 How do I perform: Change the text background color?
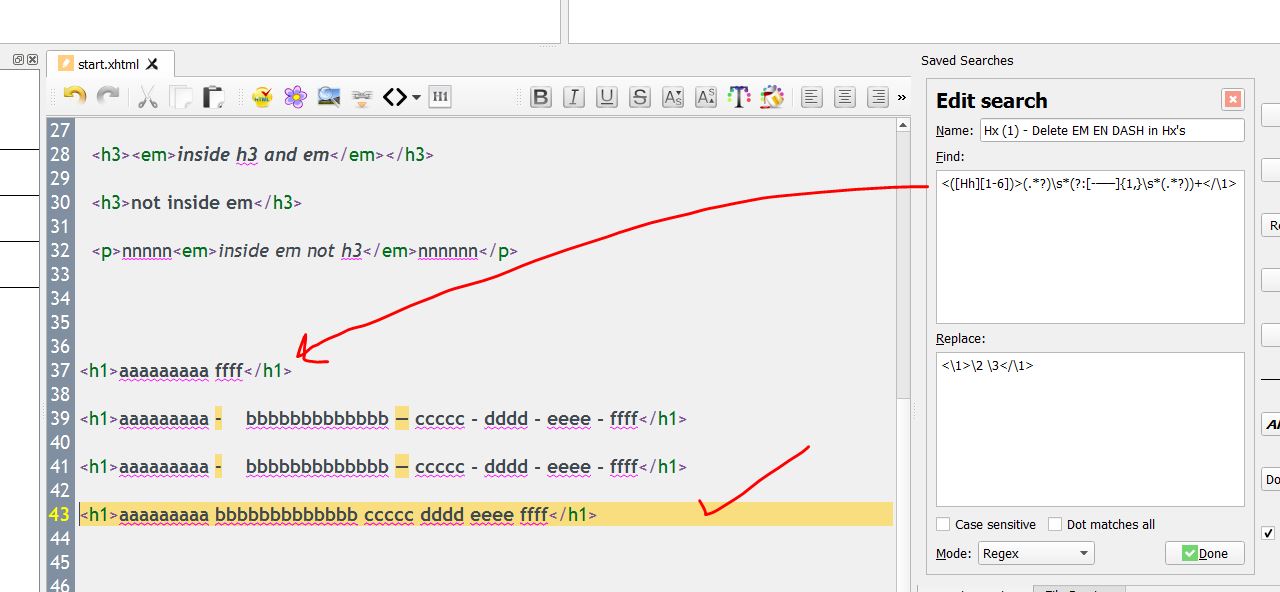[771, 97]
